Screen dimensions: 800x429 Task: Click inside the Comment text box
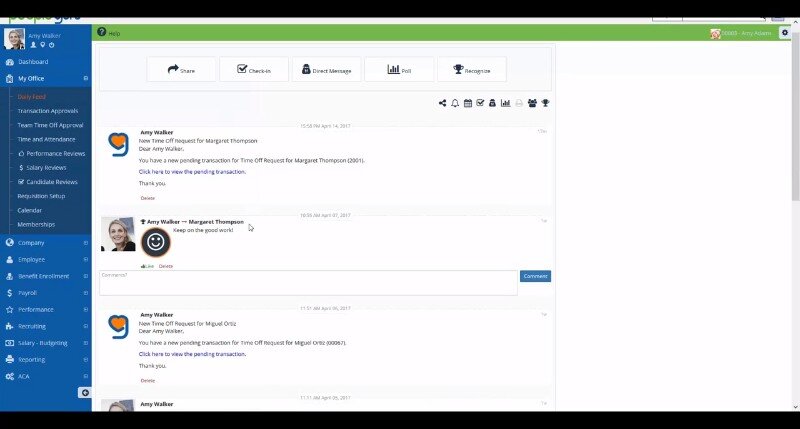[x=308, y=283]
